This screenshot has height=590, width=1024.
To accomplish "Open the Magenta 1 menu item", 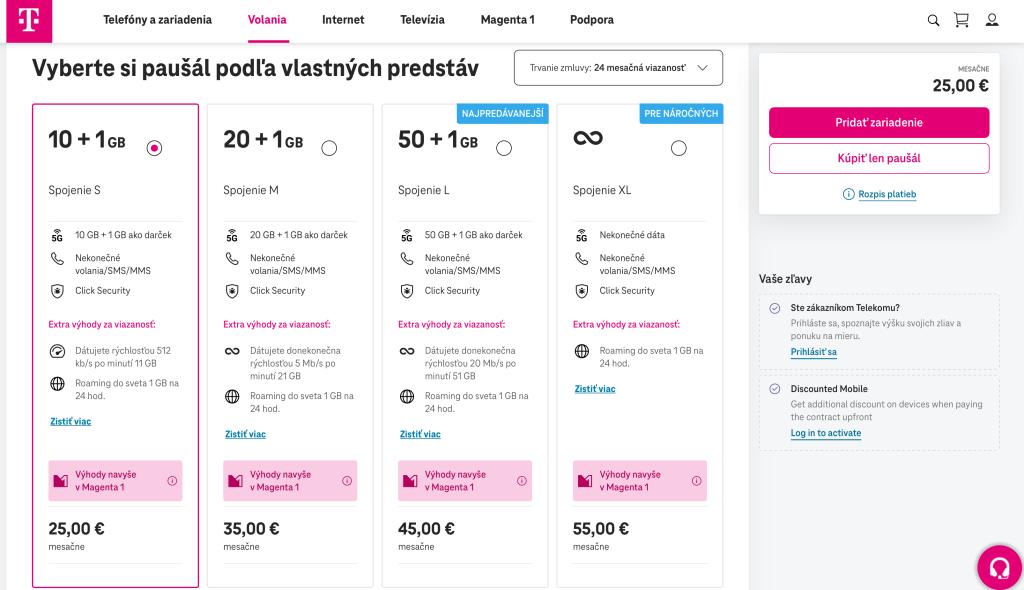I will (x=507, y=20).
